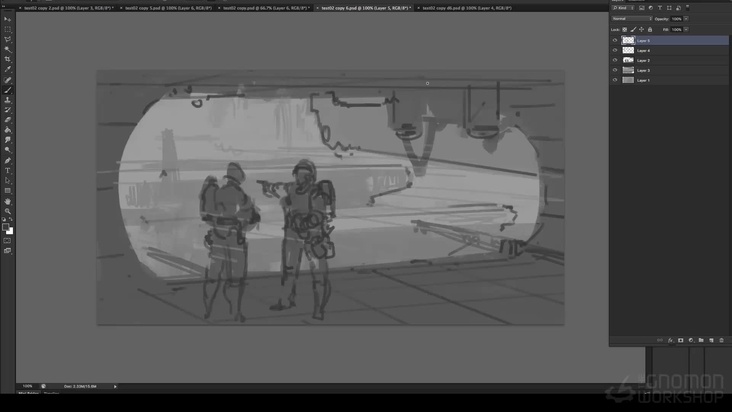The image size is (732, 412).
Task: Click the Layer 1 thumbnail
Action: 628,80
